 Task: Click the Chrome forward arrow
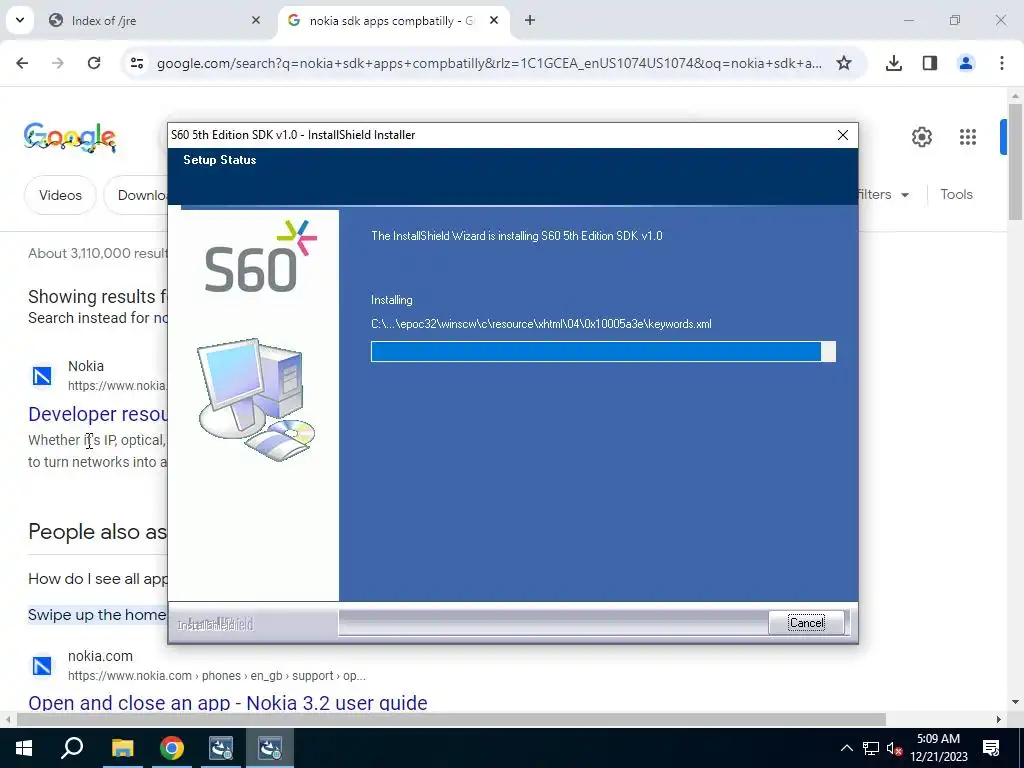coord(58,63)
